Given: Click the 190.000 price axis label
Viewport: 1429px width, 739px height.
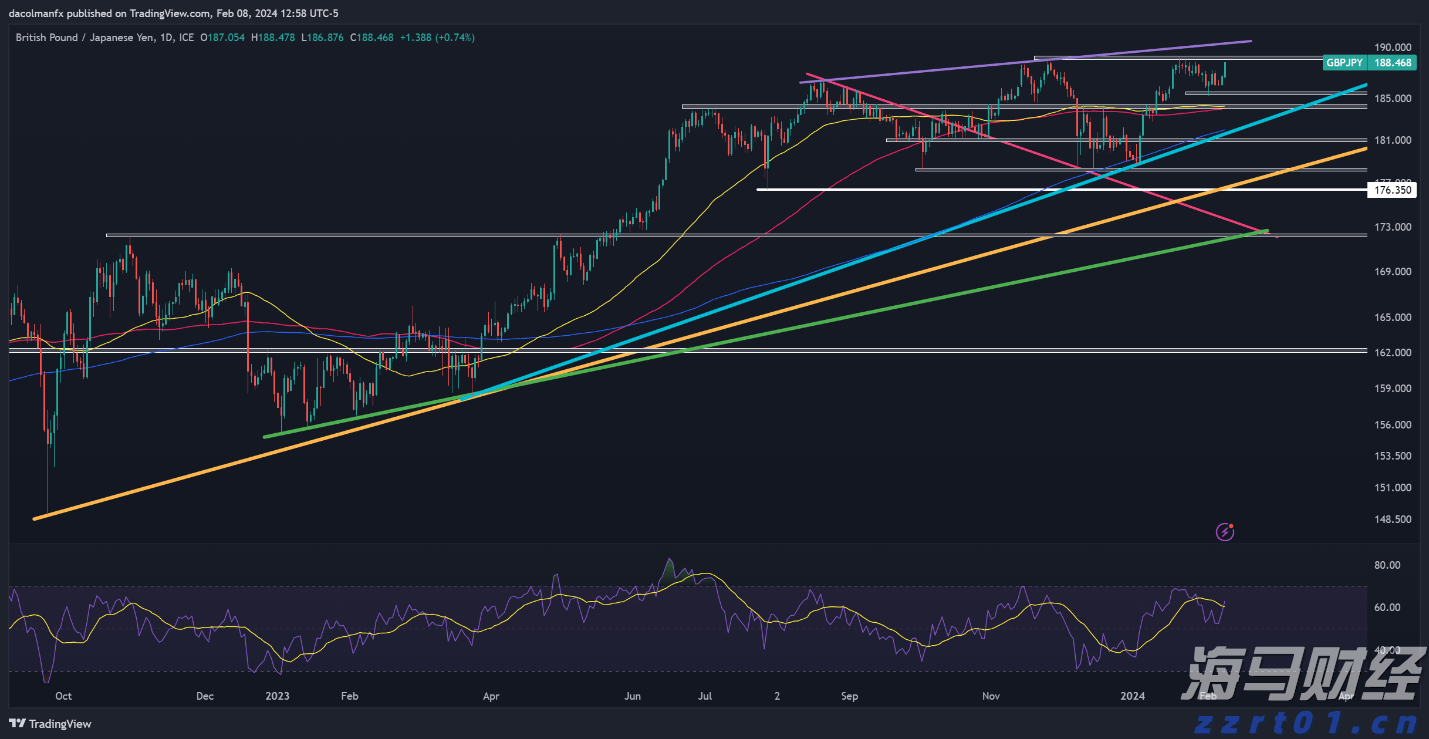Looking at the screenshot, I should click(1392, 47).
